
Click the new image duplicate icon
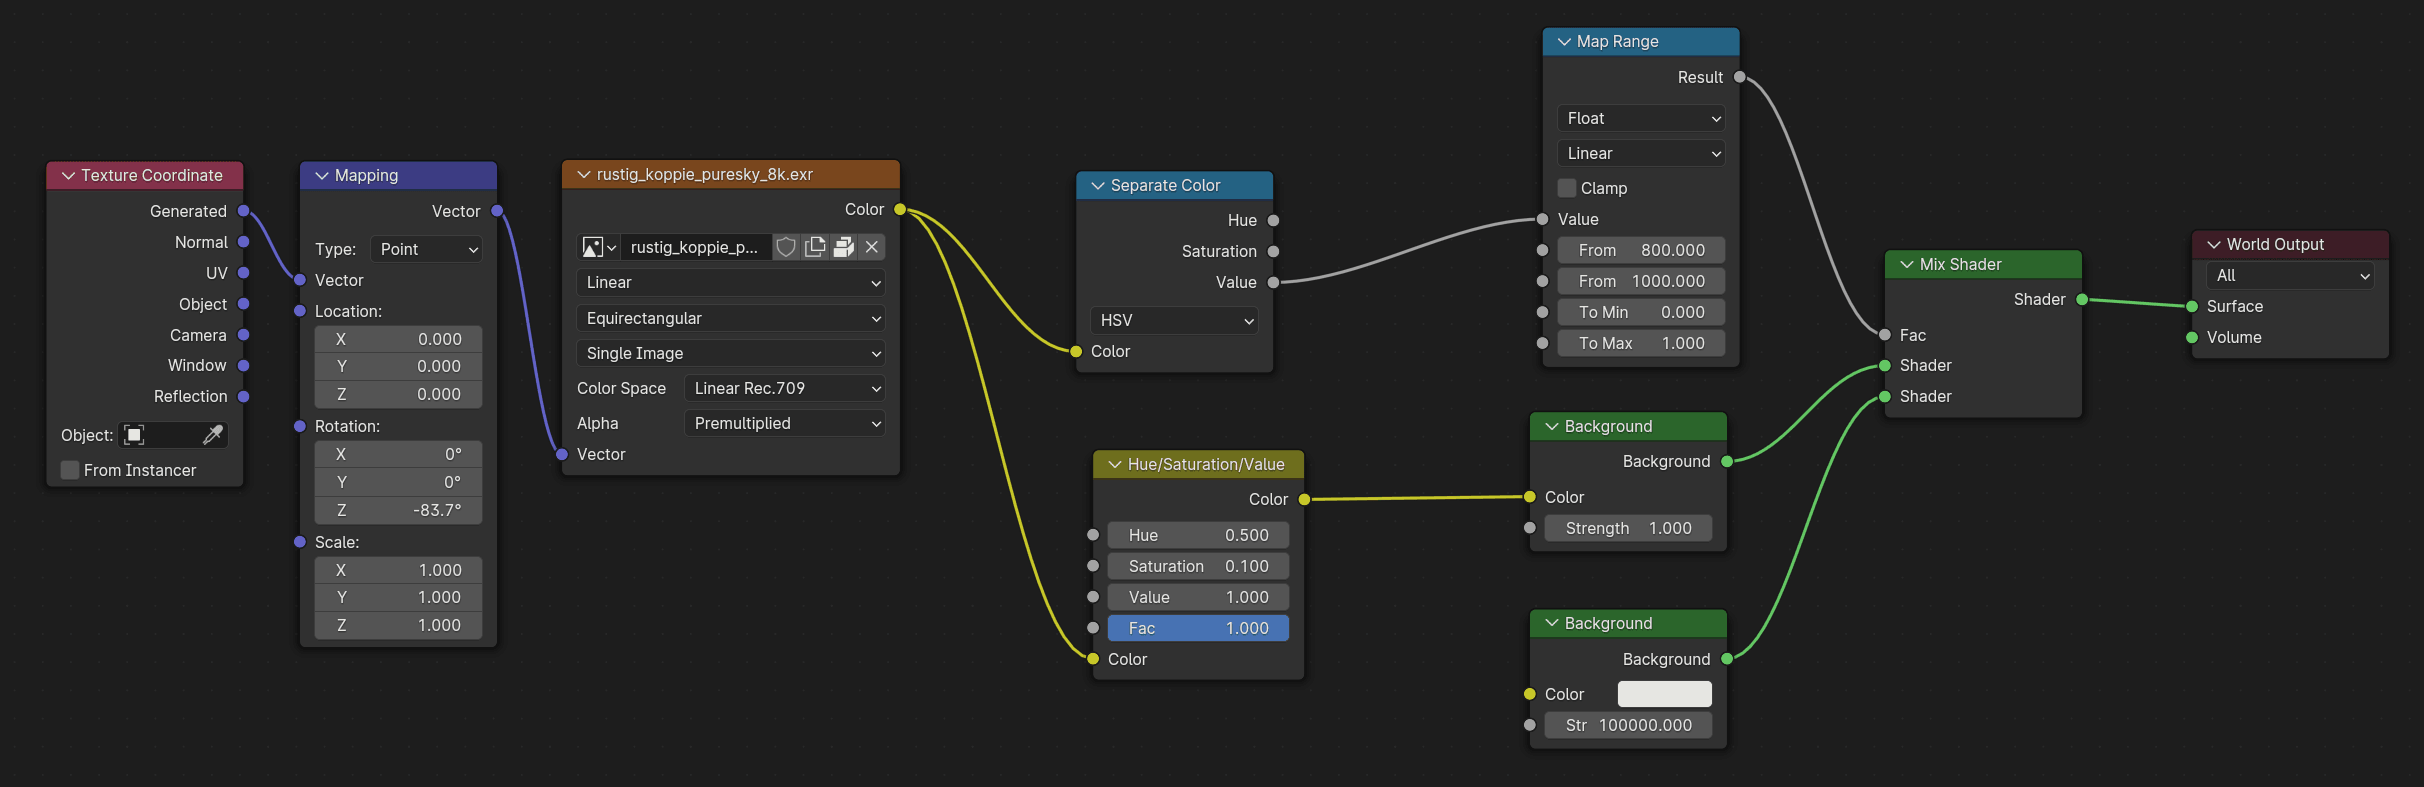(x=815, y=247)
